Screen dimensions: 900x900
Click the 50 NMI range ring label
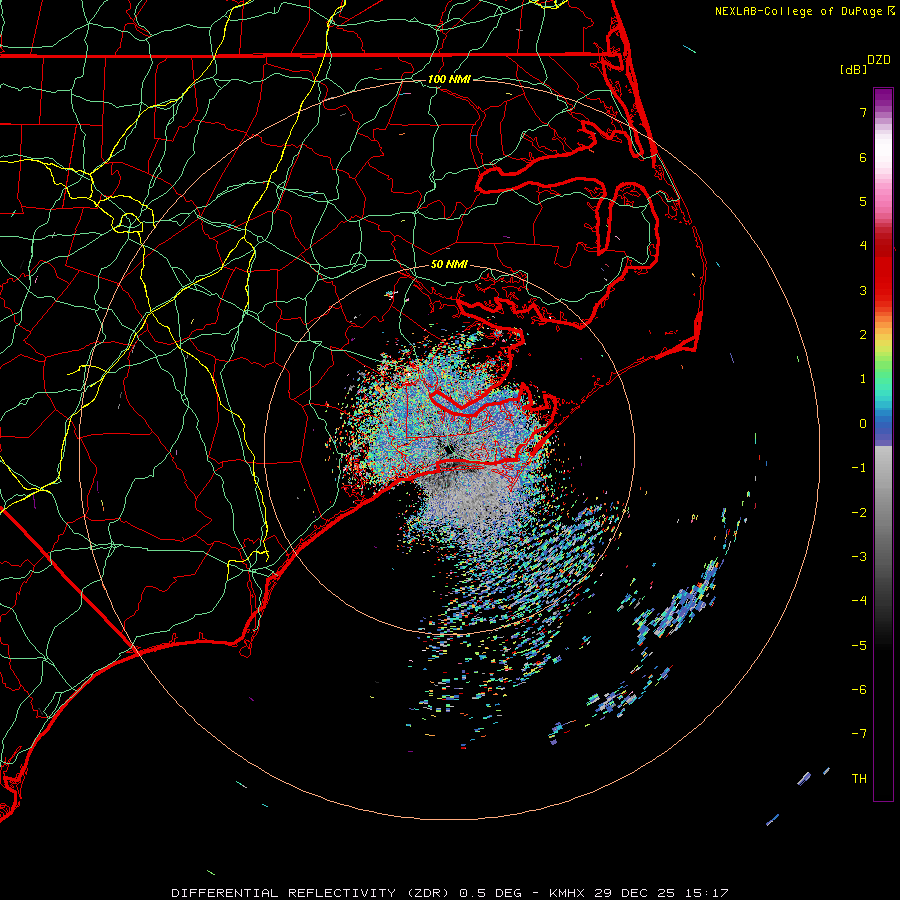point(449,265)
